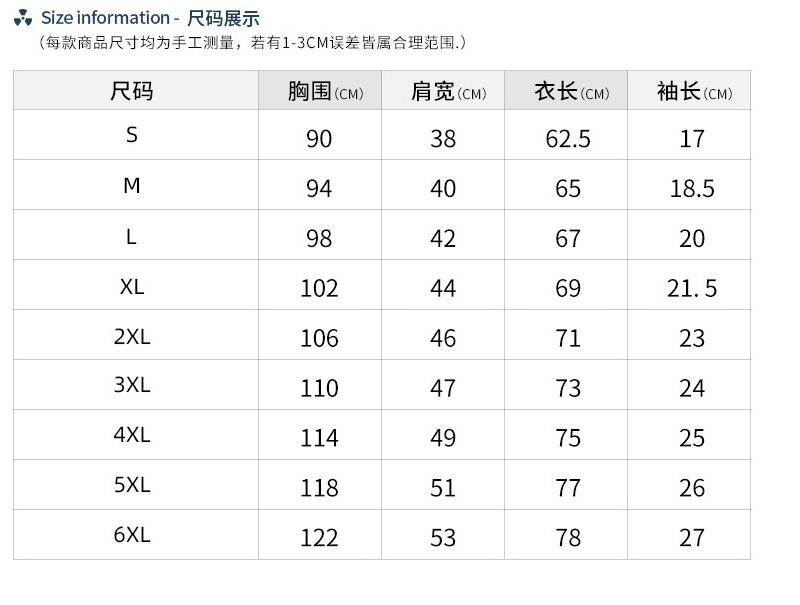Viewport: 800px width, 605px height.
Task: Click the chest value 102 cell
Action: click(320, 285)
